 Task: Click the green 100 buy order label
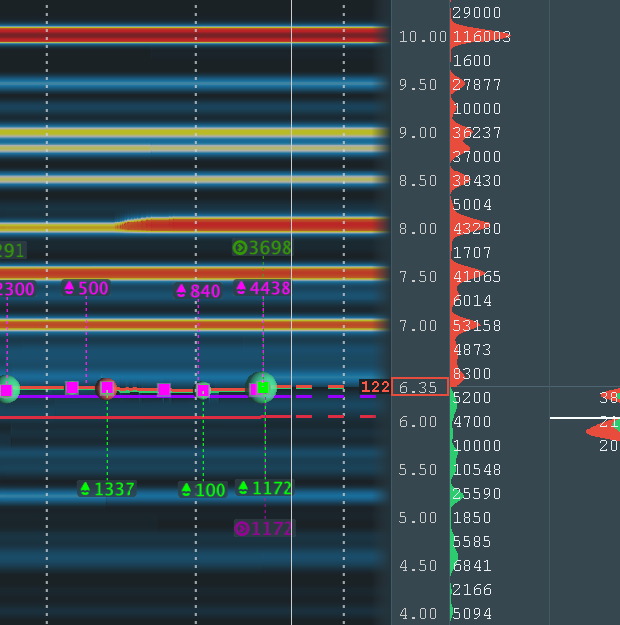(x=203, y=489)
